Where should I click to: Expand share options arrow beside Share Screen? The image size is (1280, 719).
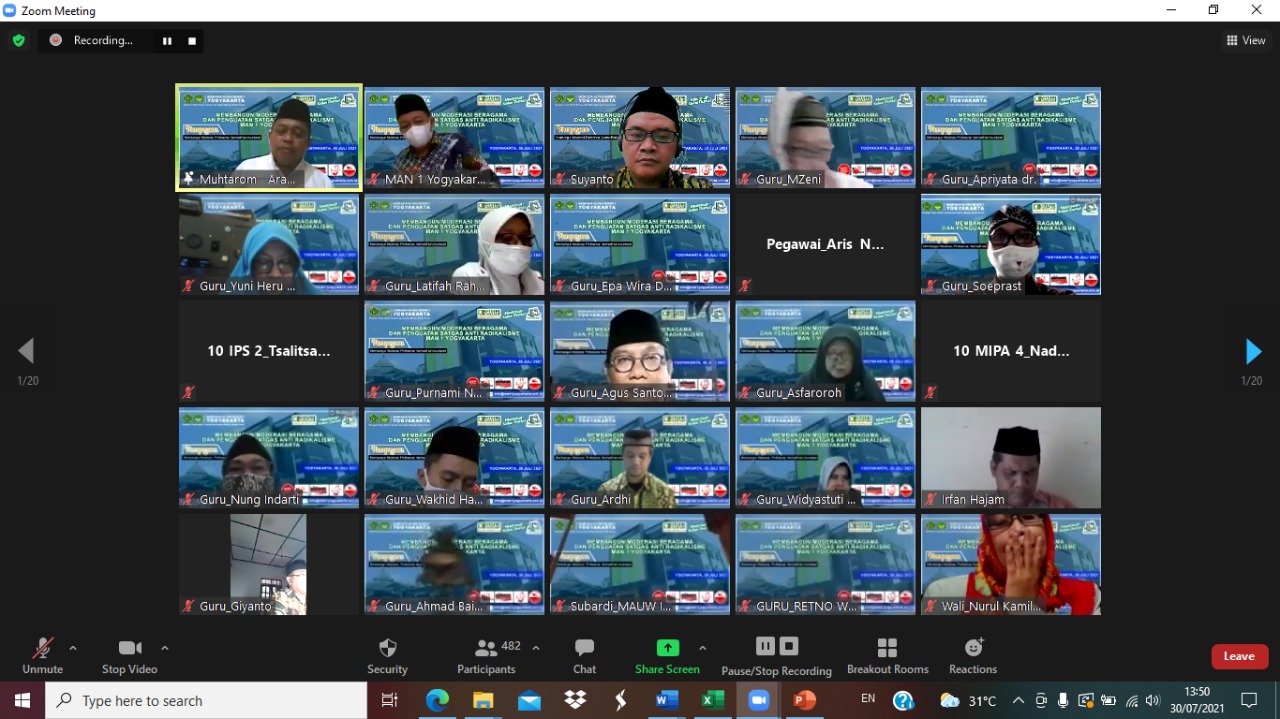[702, 648]
